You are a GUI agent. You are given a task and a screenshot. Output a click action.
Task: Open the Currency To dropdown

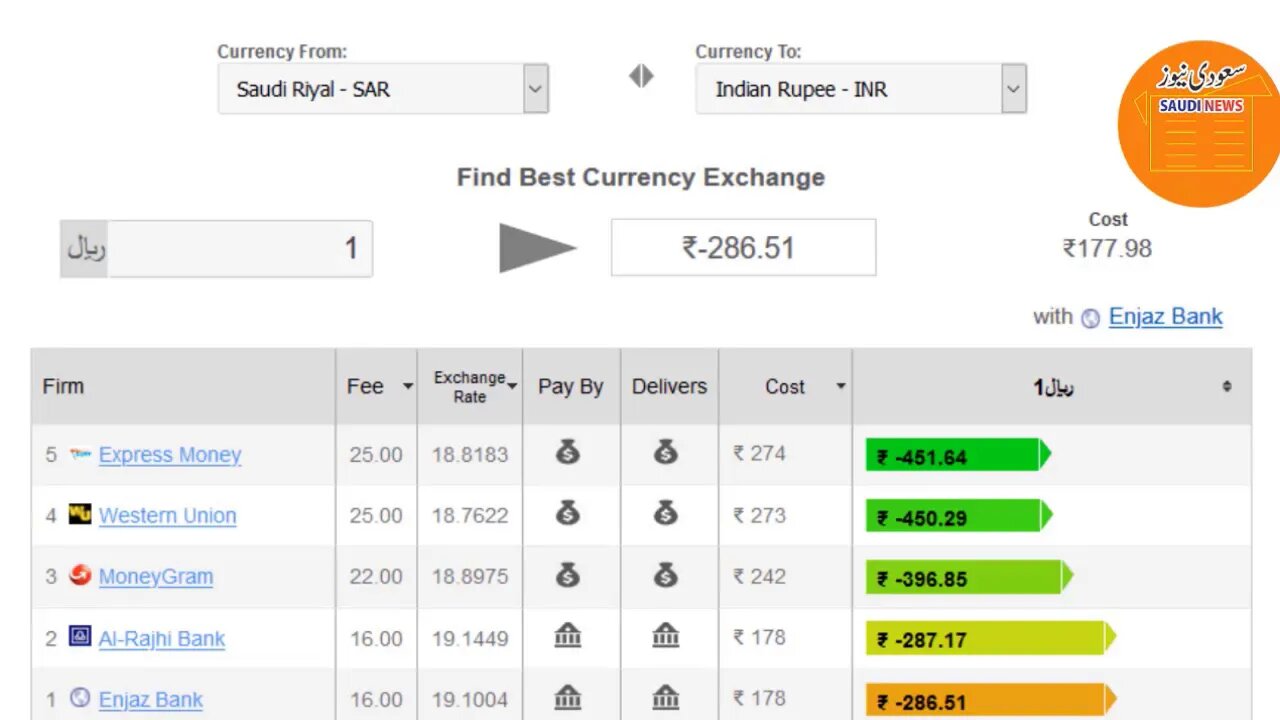[x=861, y=89]
